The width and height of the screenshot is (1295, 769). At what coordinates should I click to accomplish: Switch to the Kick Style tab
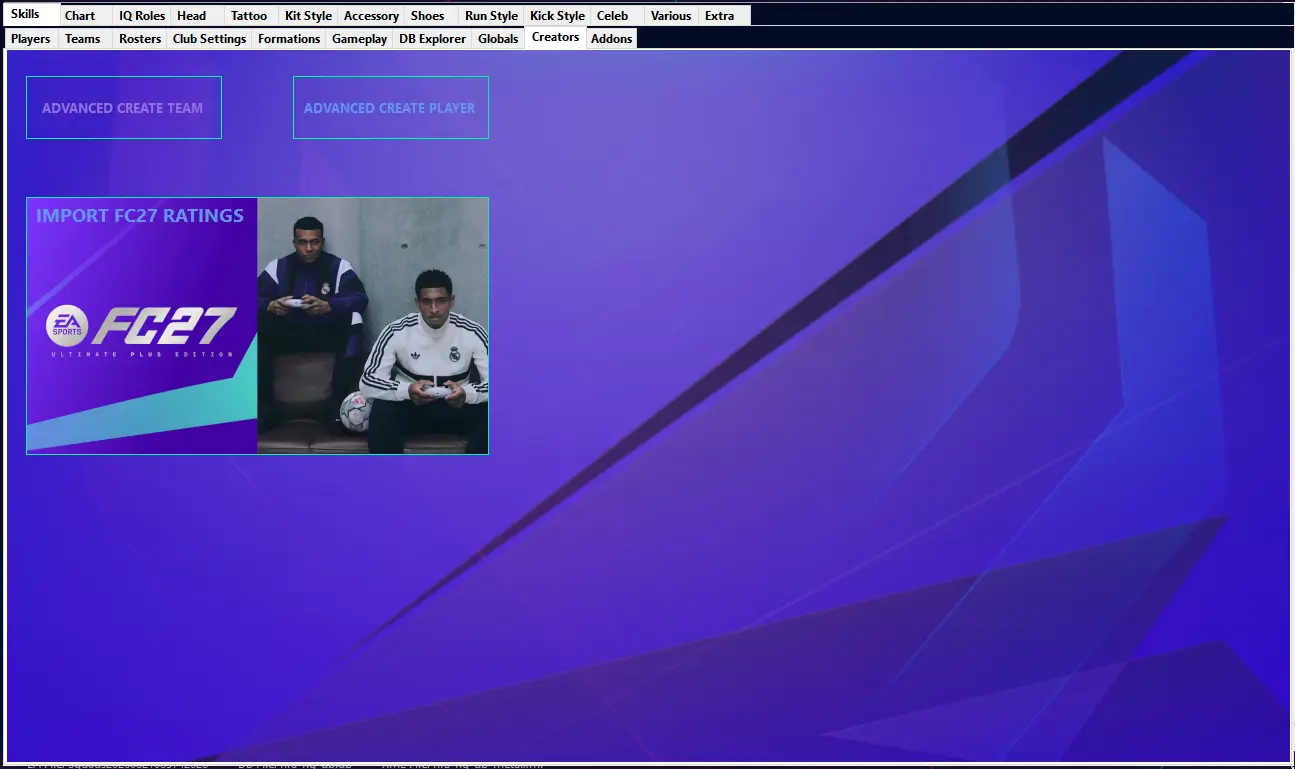click(557, 16)
